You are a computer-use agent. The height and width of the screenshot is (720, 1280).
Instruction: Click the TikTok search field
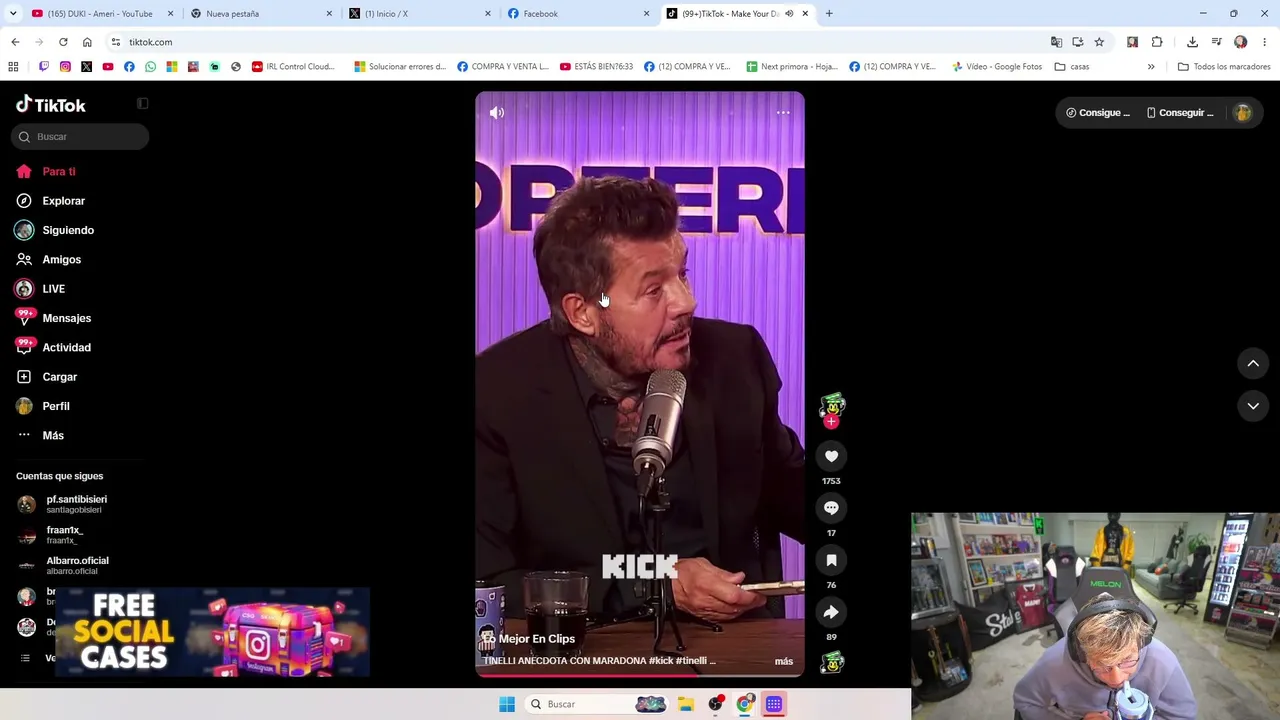(x=80, y=137)
